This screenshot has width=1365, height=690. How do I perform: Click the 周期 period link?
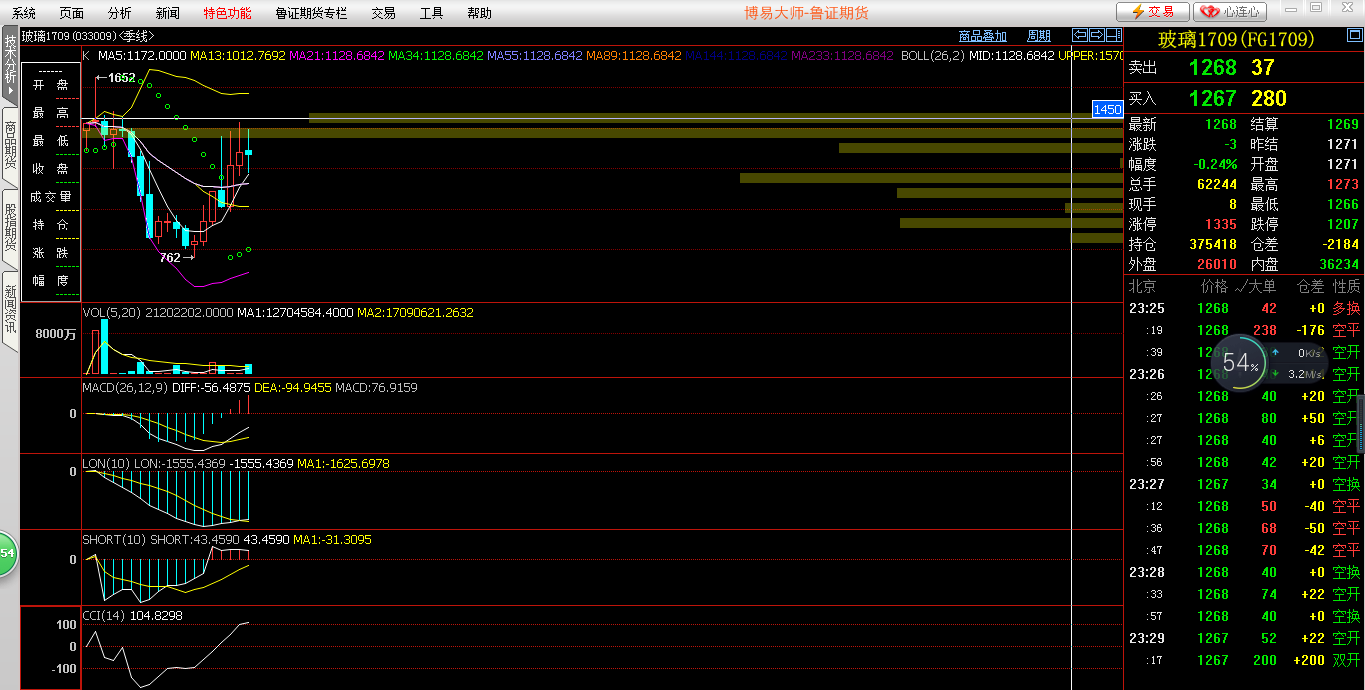point(1039,37)
